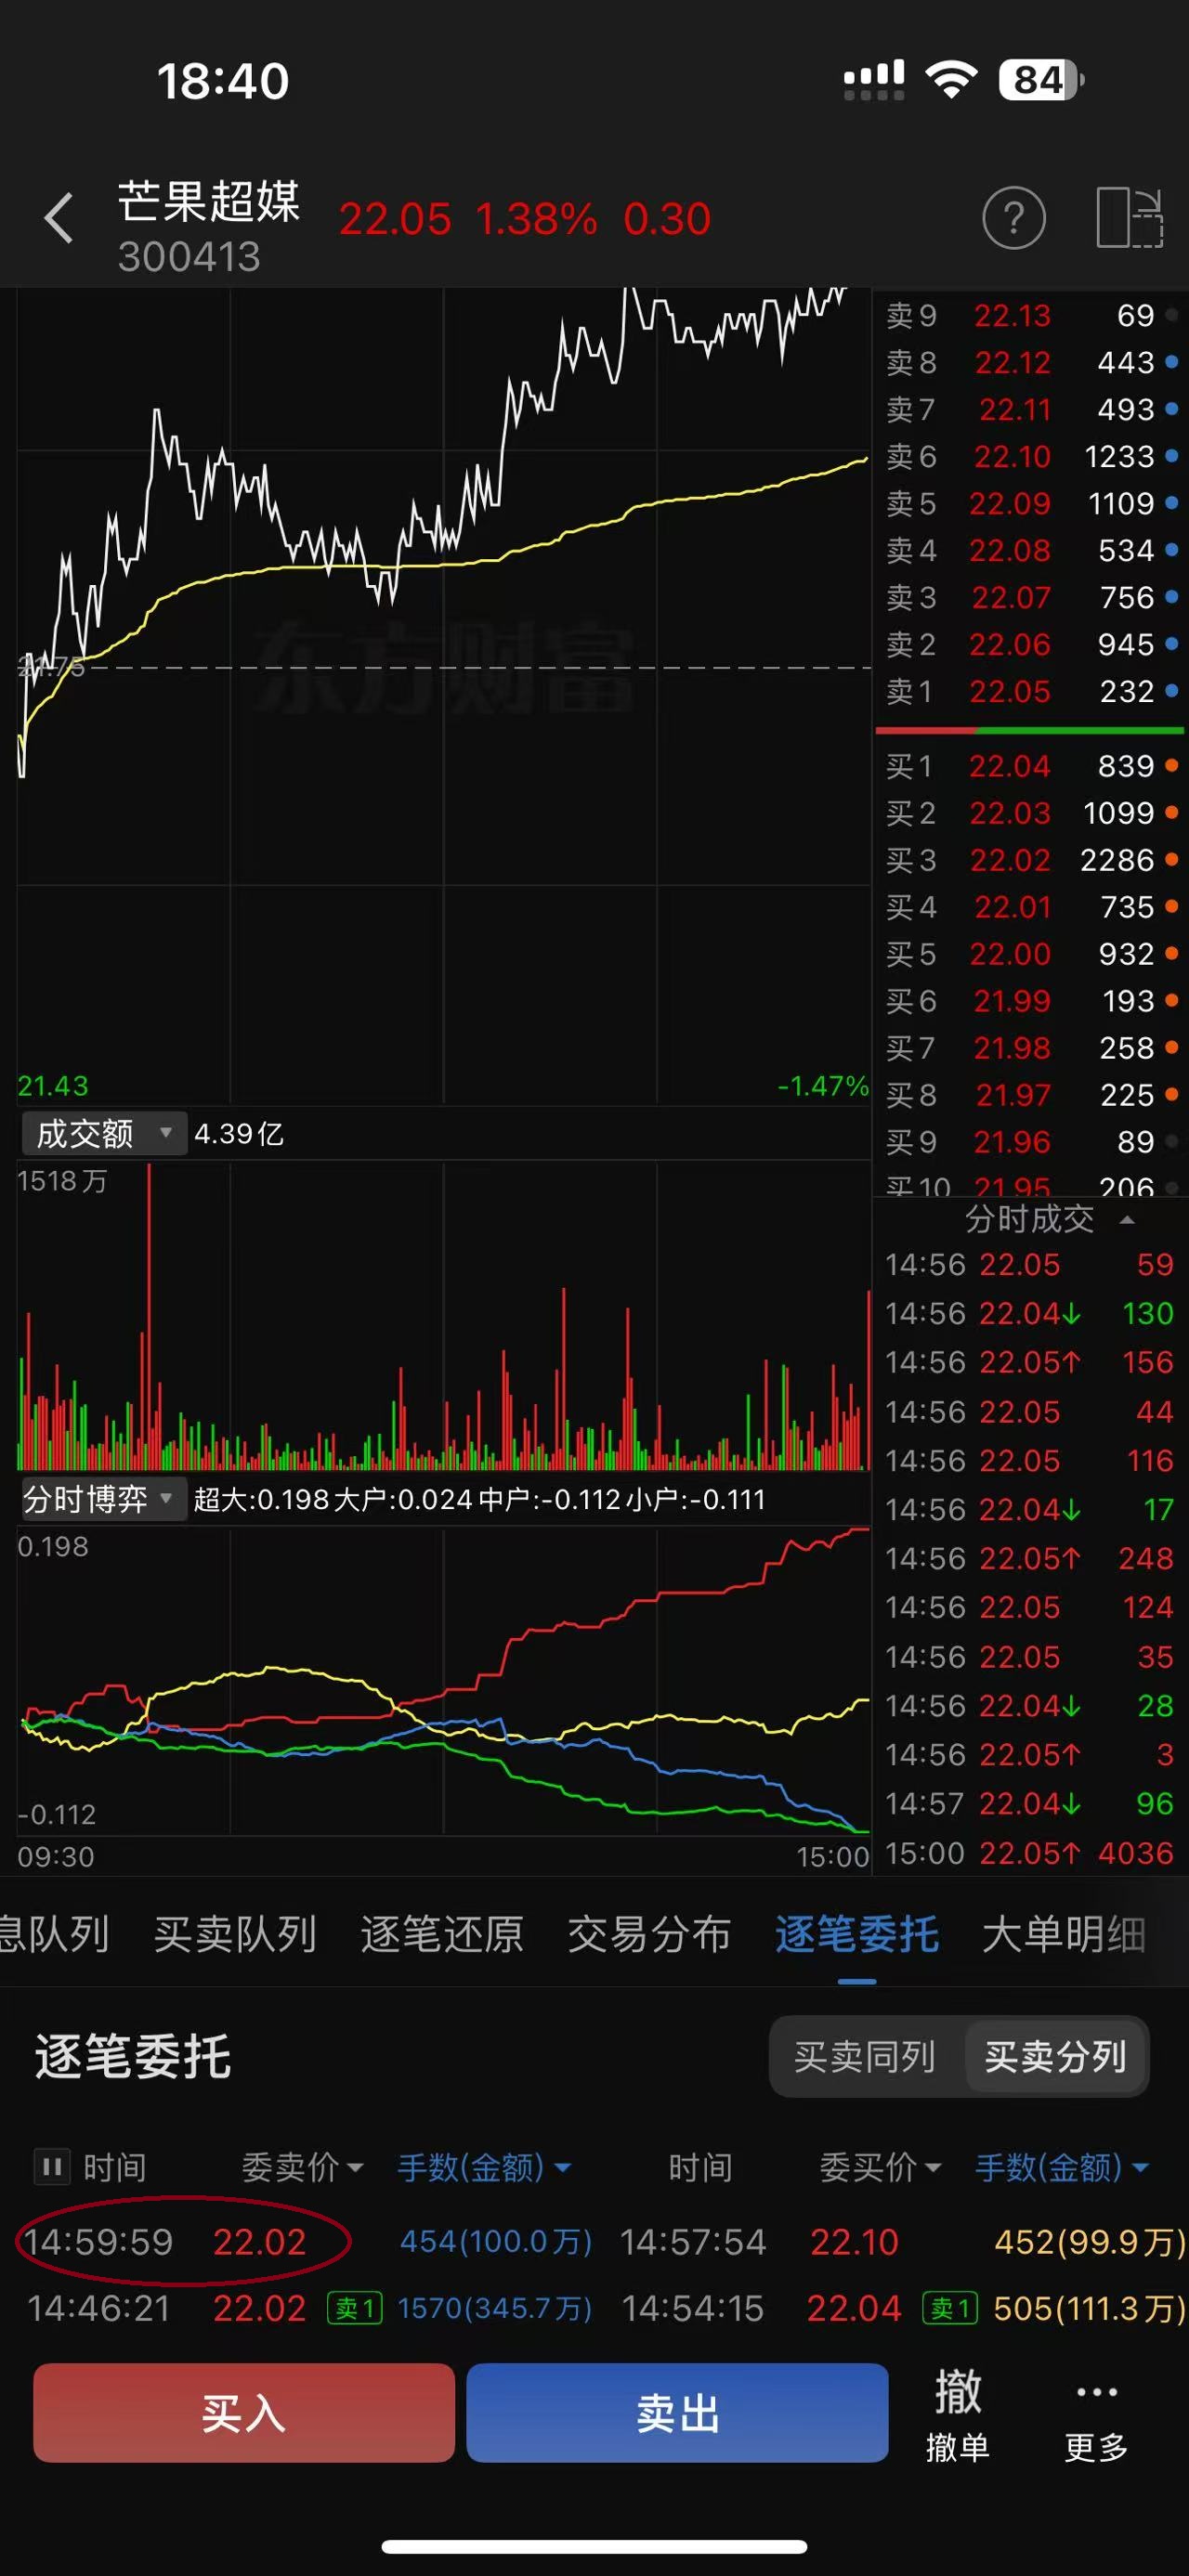
Task: Tap the 14:57:54 22.10 buy order row
Action: click(x=902, y=2242)
